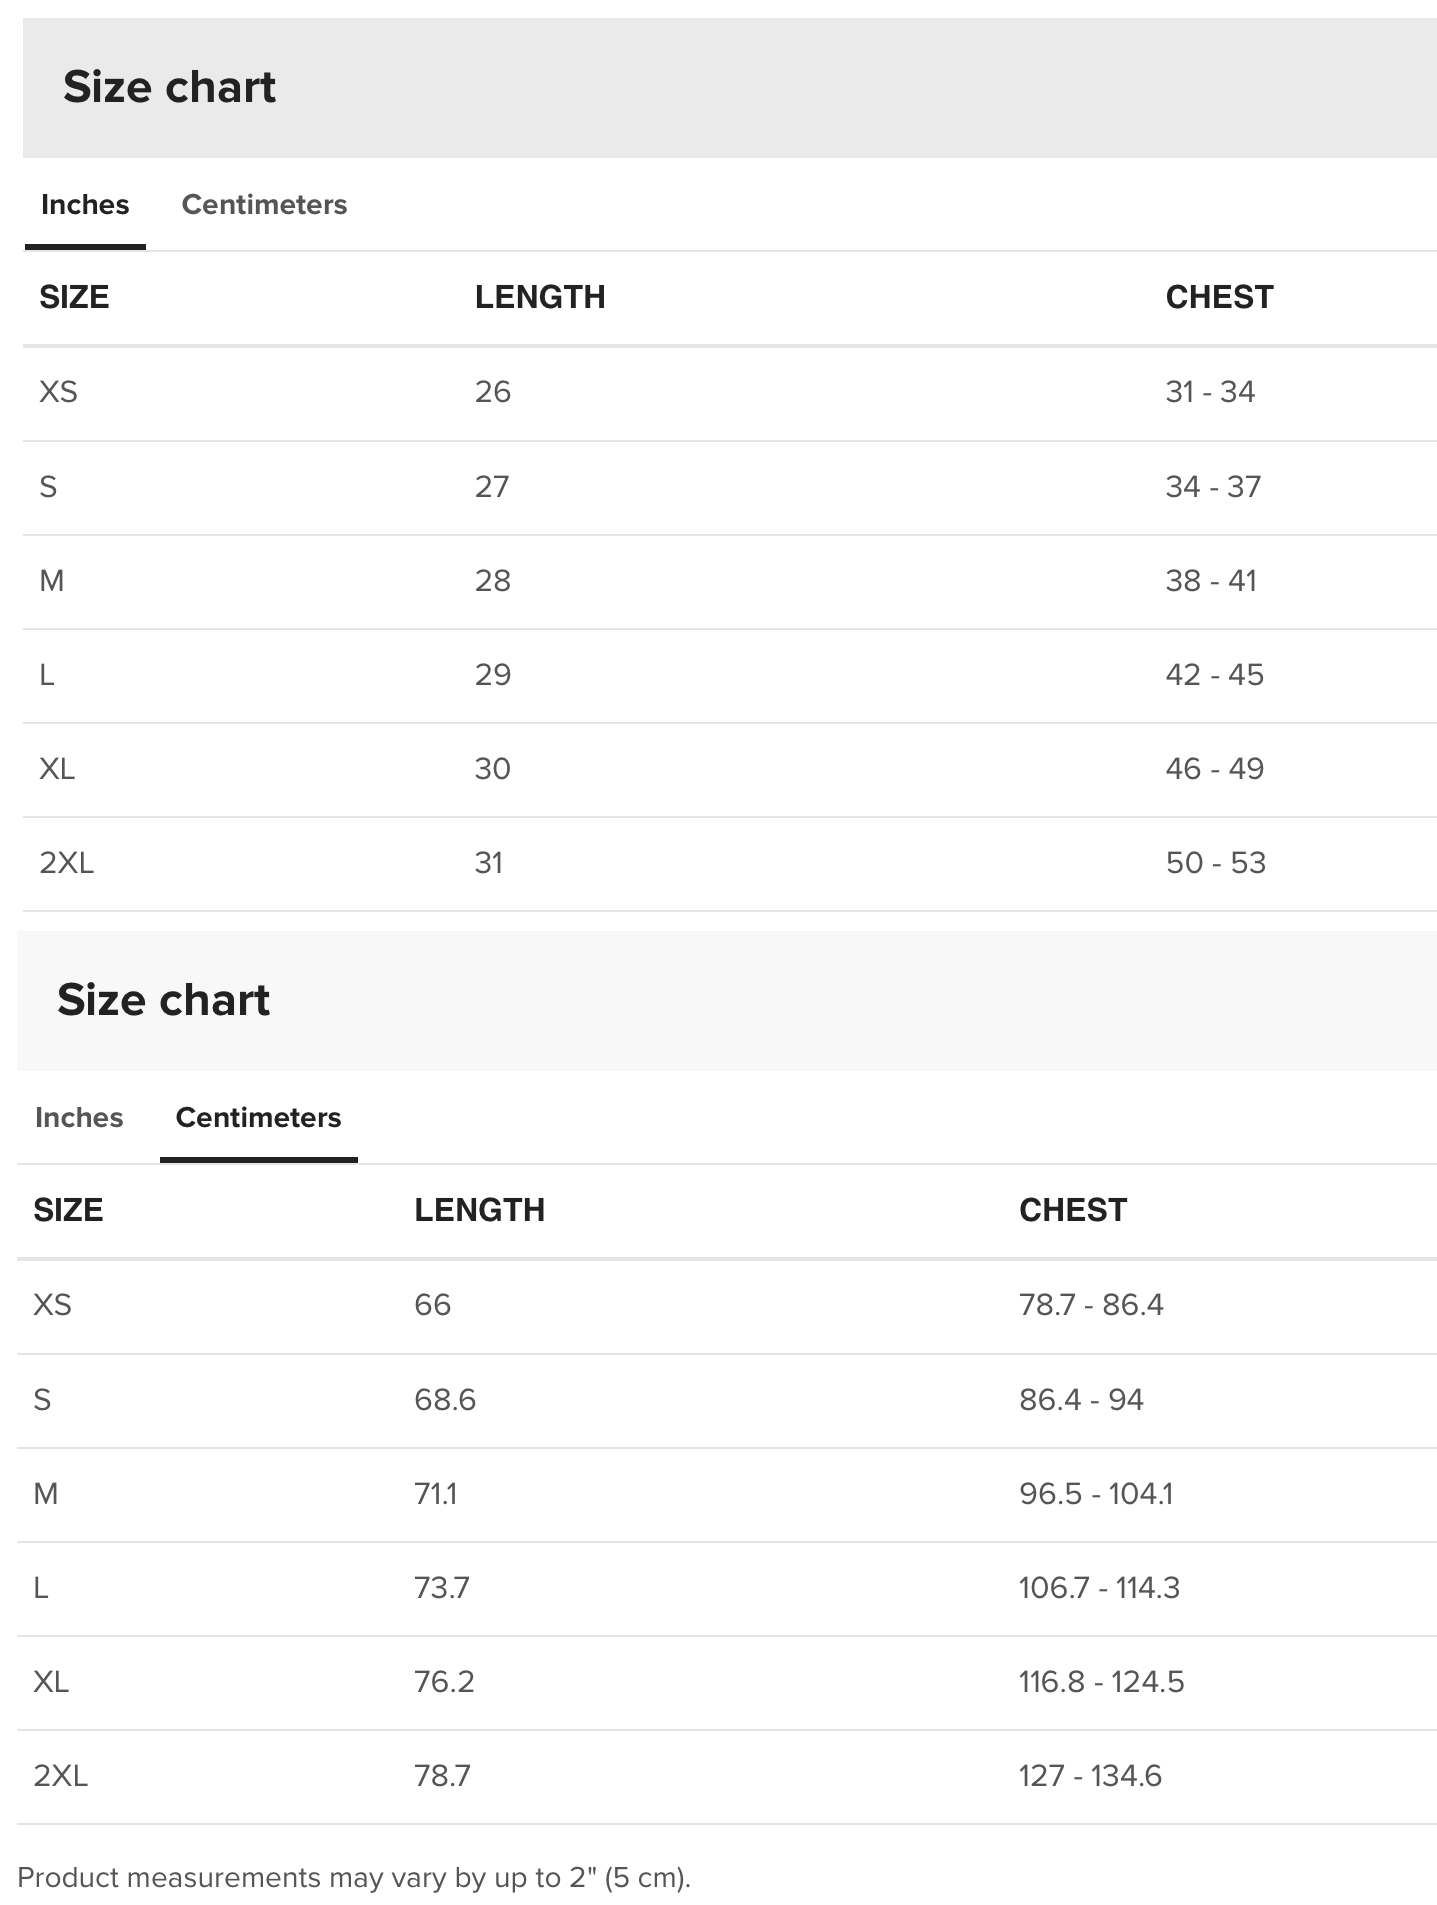Click LENGTH column header in inches table
This screenshot has height=1905, width=1437.
click(x=540, y=297)
